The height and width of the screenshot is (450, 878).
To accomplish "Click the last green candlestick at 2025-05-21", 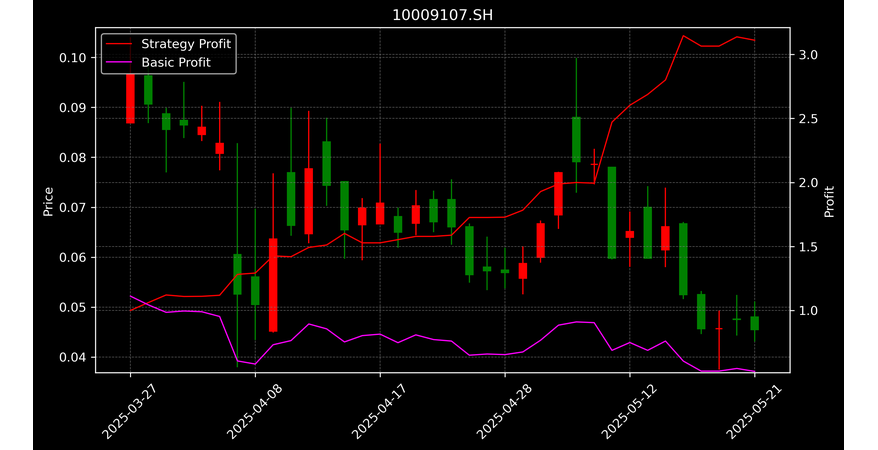I will [755, 323].
